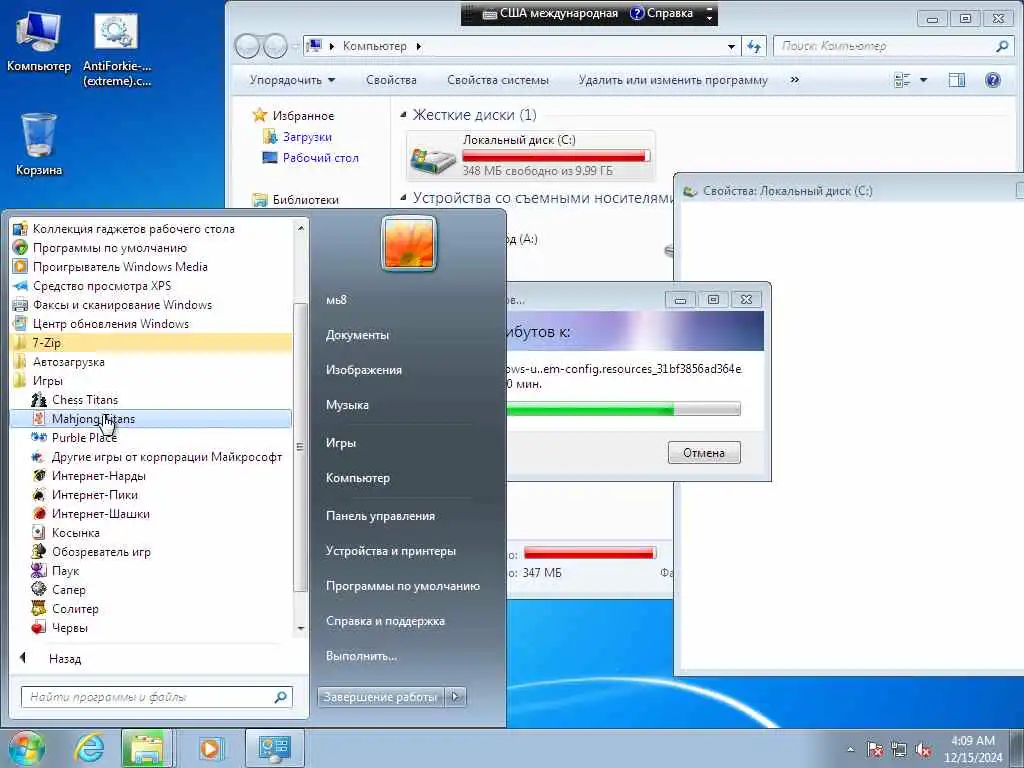The height and width of the screenshot is (768, 1024).
Task: Select Корзина desktop icon
Action: [x=39, y=145]
